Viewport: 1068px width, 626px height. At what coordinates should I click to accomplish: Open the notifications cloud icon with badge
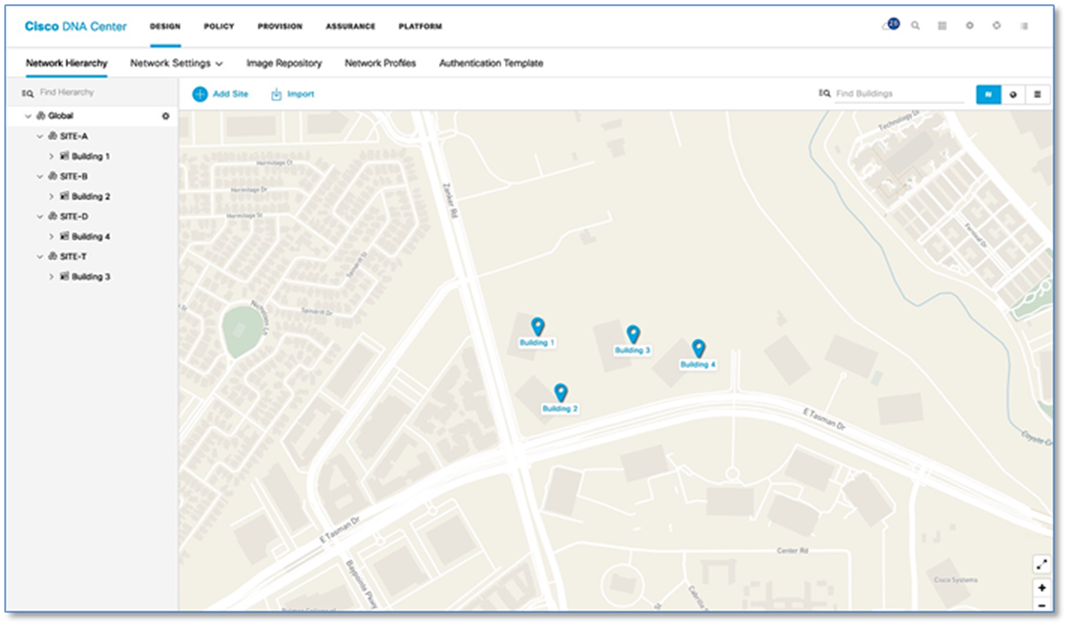890,25
